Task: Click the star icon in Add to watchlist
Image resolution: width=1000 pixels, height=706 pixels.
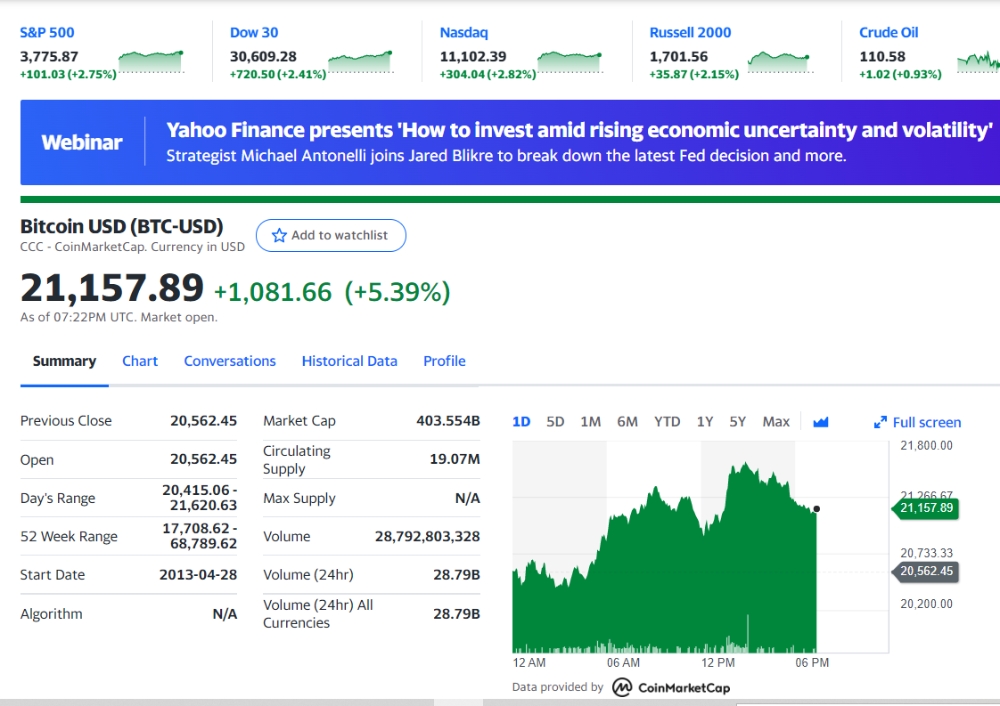Action: pos(279,235)
